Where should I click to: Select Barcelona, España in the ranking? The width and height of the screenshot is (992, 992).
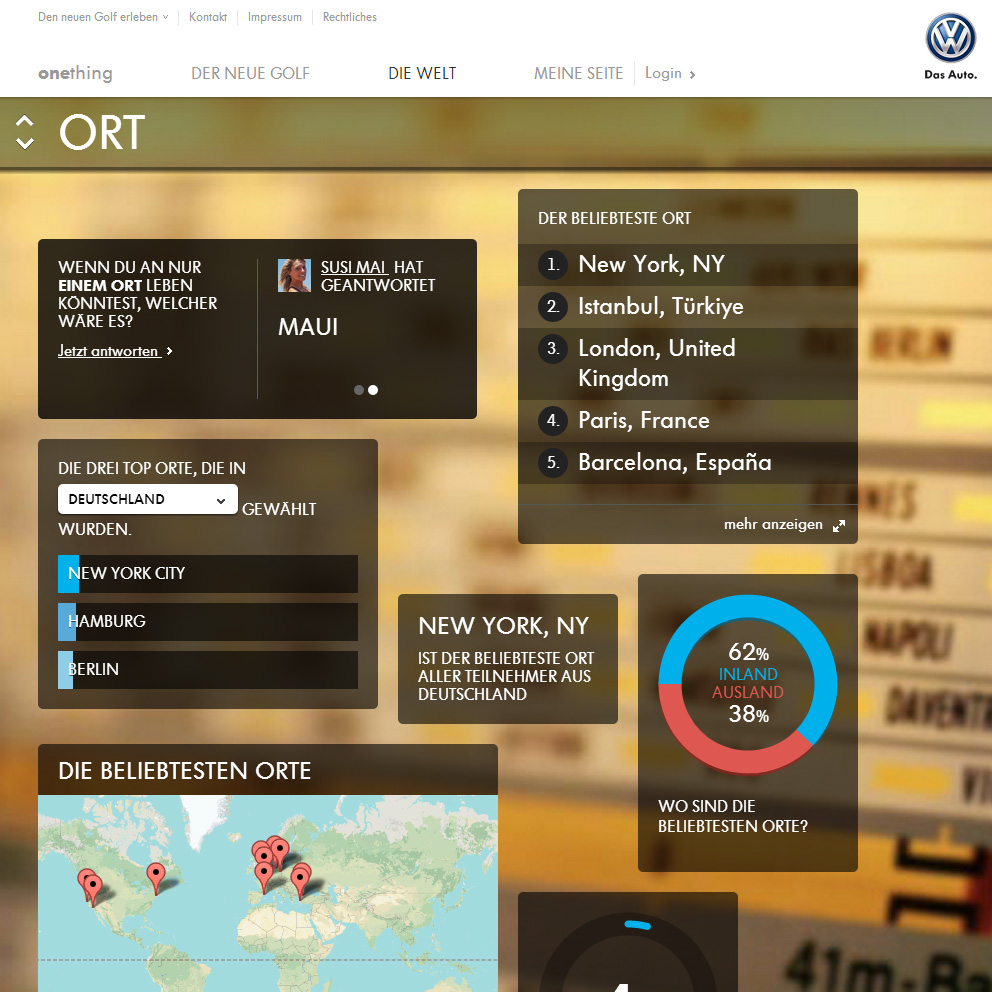[688, 463]
